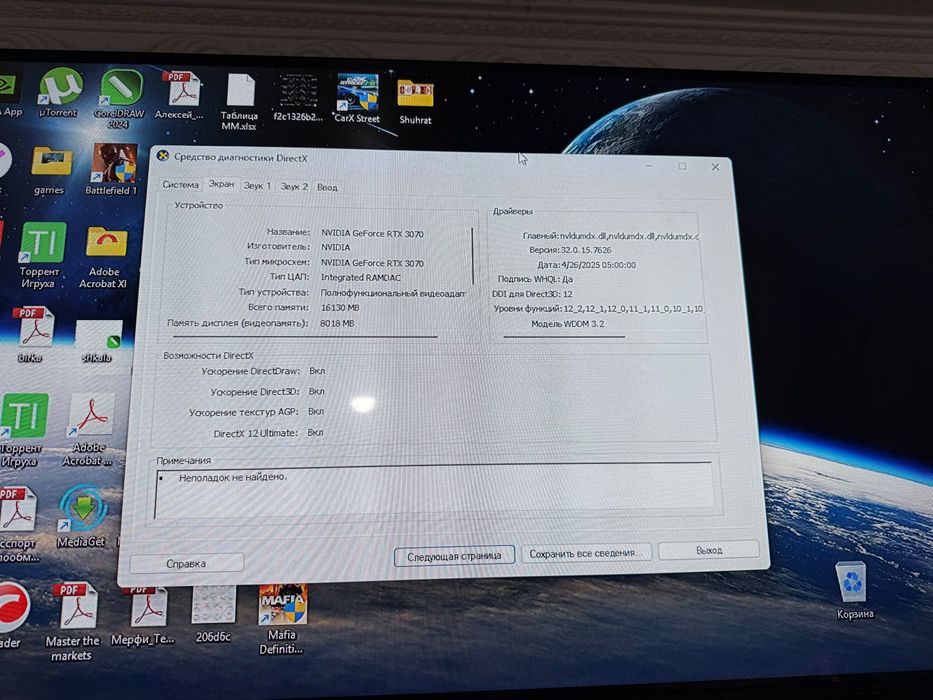Click the driver date 4/26/2025 05:00:00
This screenshot has width=933, height=700.
[598, 265]
